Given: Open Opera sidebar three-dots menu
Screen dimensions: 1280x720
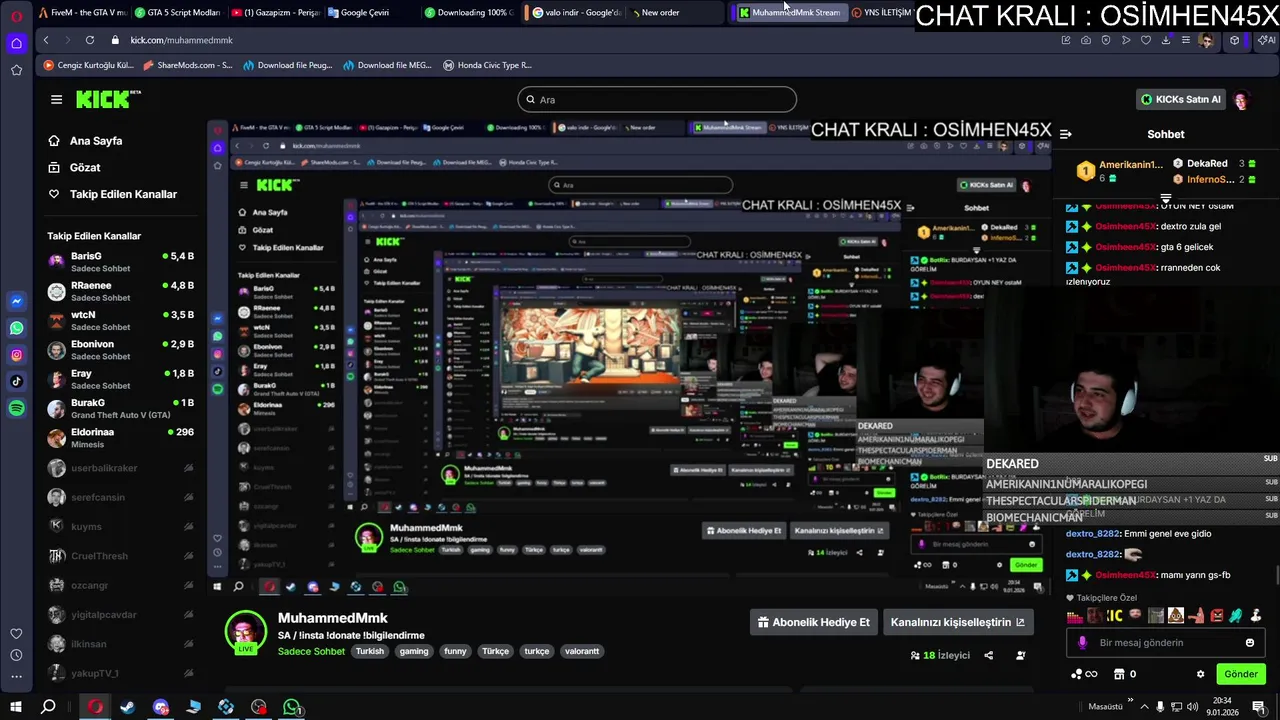Looking at the screenshot, I should 16,677.
